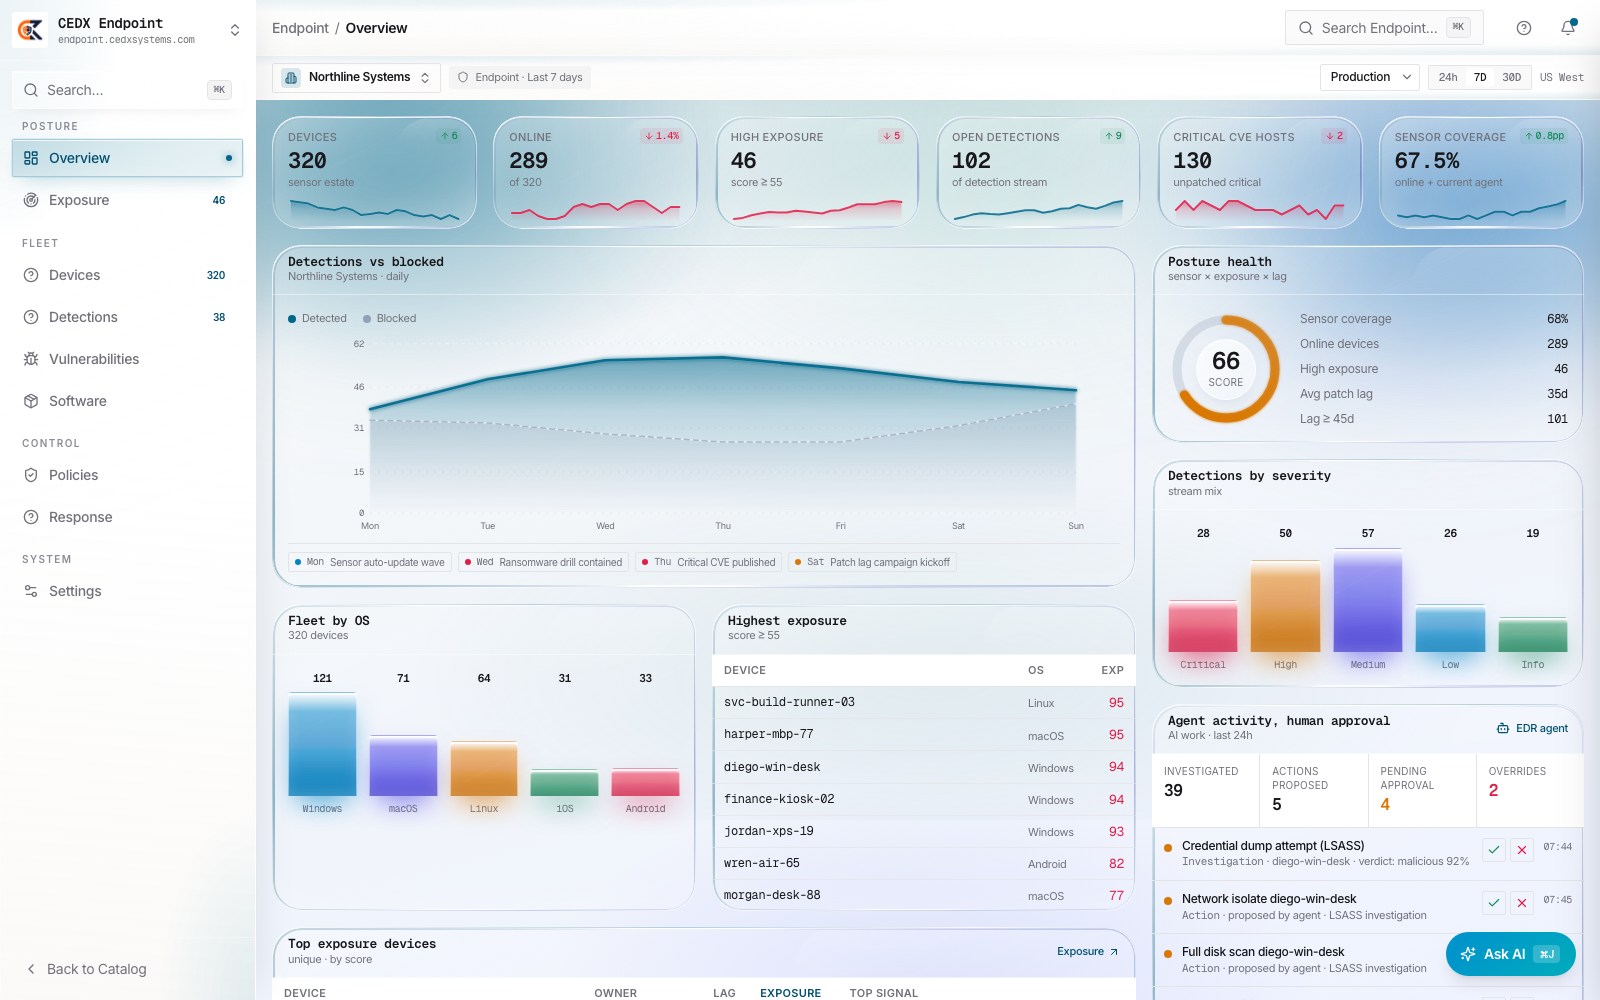Approve Network isolate diego-win-desk action
This screenshot has height=1000, width=1600.
1494,903
